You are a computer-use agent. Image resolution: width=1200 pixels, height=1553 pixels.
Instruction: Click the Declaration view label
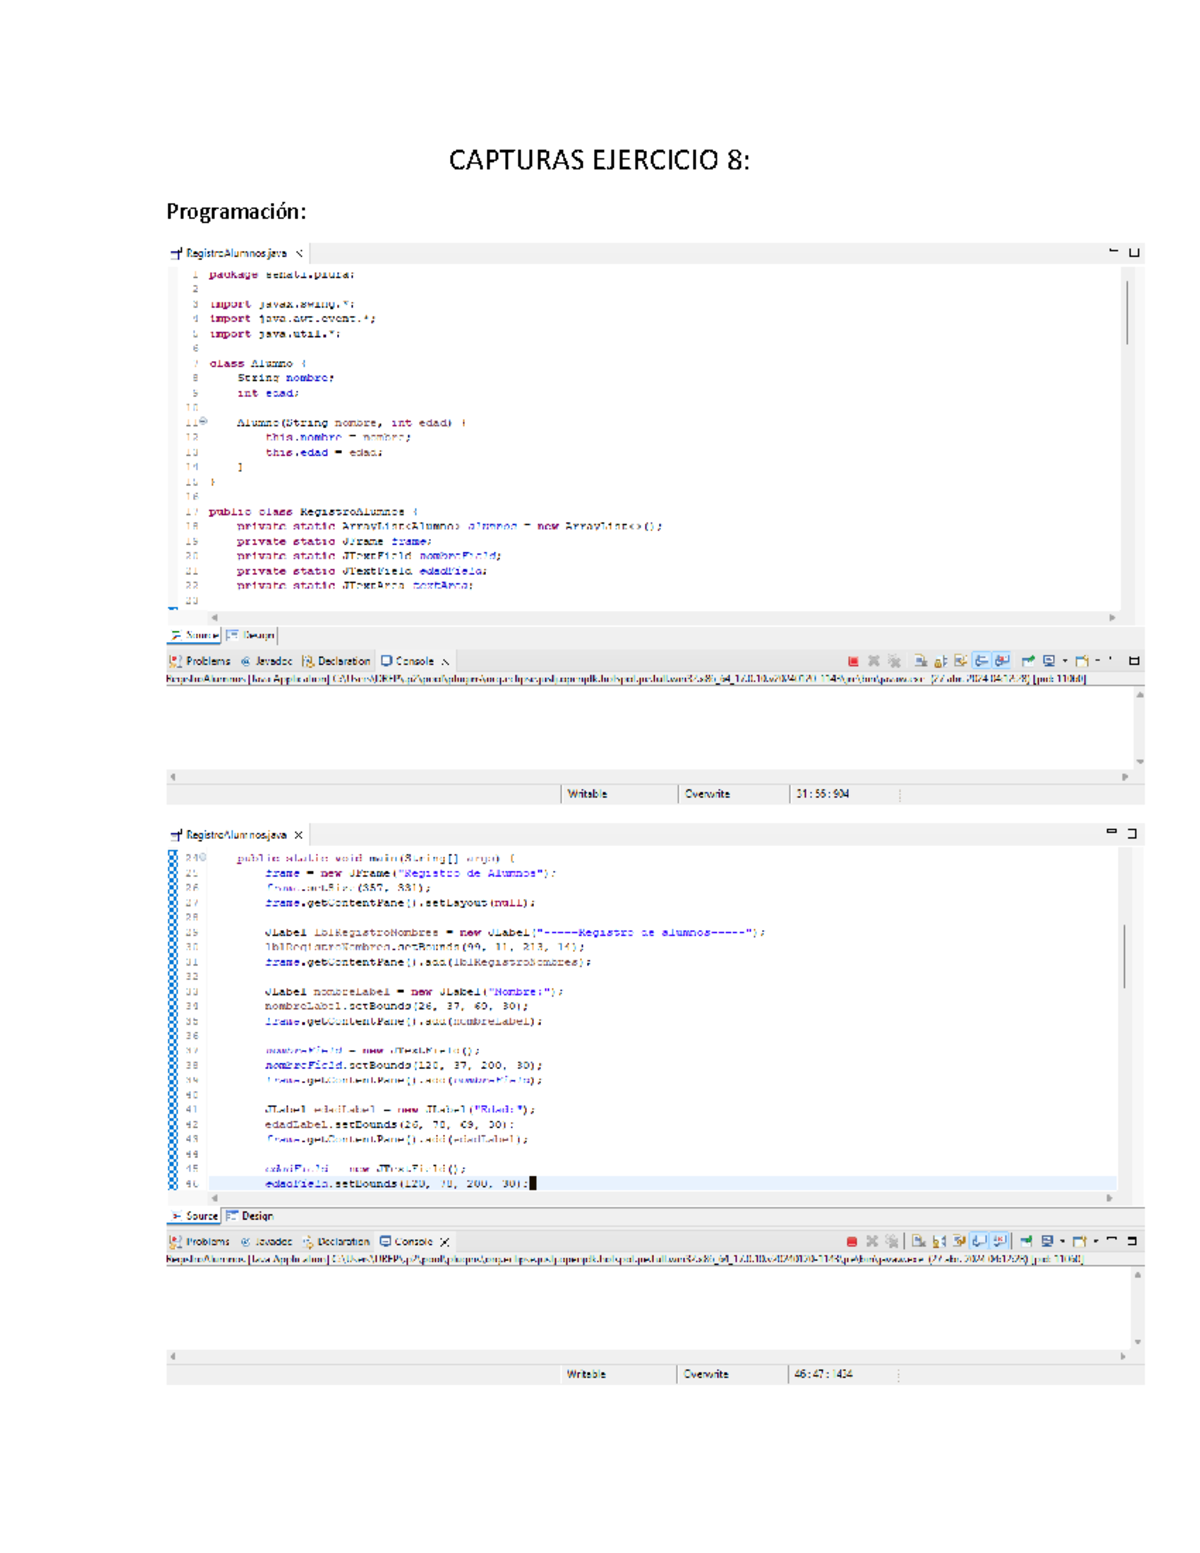click(x=343, y=660)
